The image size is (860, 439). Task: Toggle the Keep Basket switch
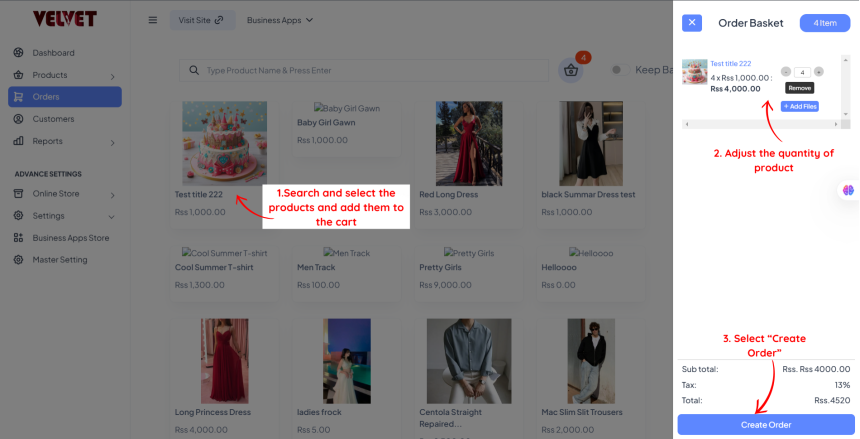click(x=616, y=70)
